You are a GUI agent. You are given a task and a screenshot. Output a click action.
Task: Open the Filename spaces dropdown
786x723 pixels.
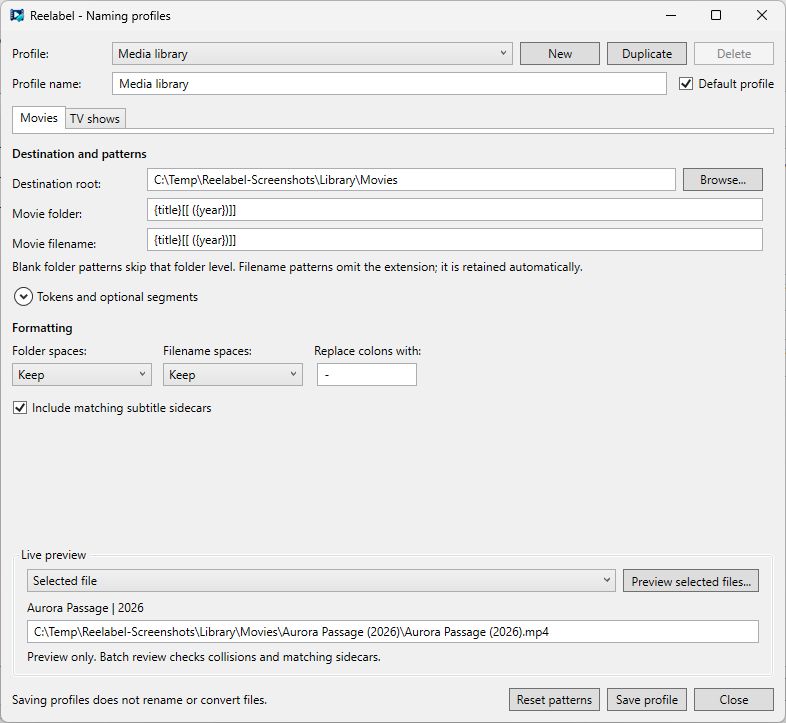tap(233, 375)
